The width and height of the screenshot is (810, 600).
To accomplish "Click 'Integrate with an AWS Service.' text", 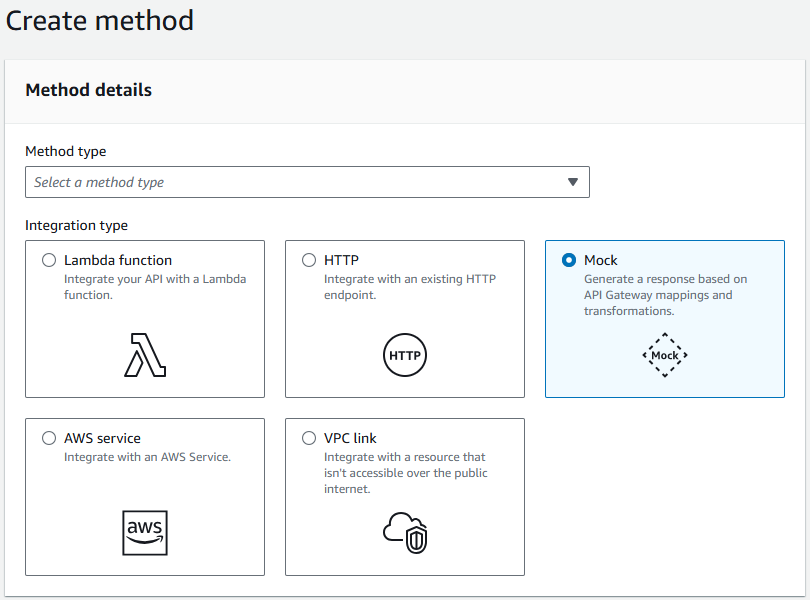I will [x=147, y=457].
